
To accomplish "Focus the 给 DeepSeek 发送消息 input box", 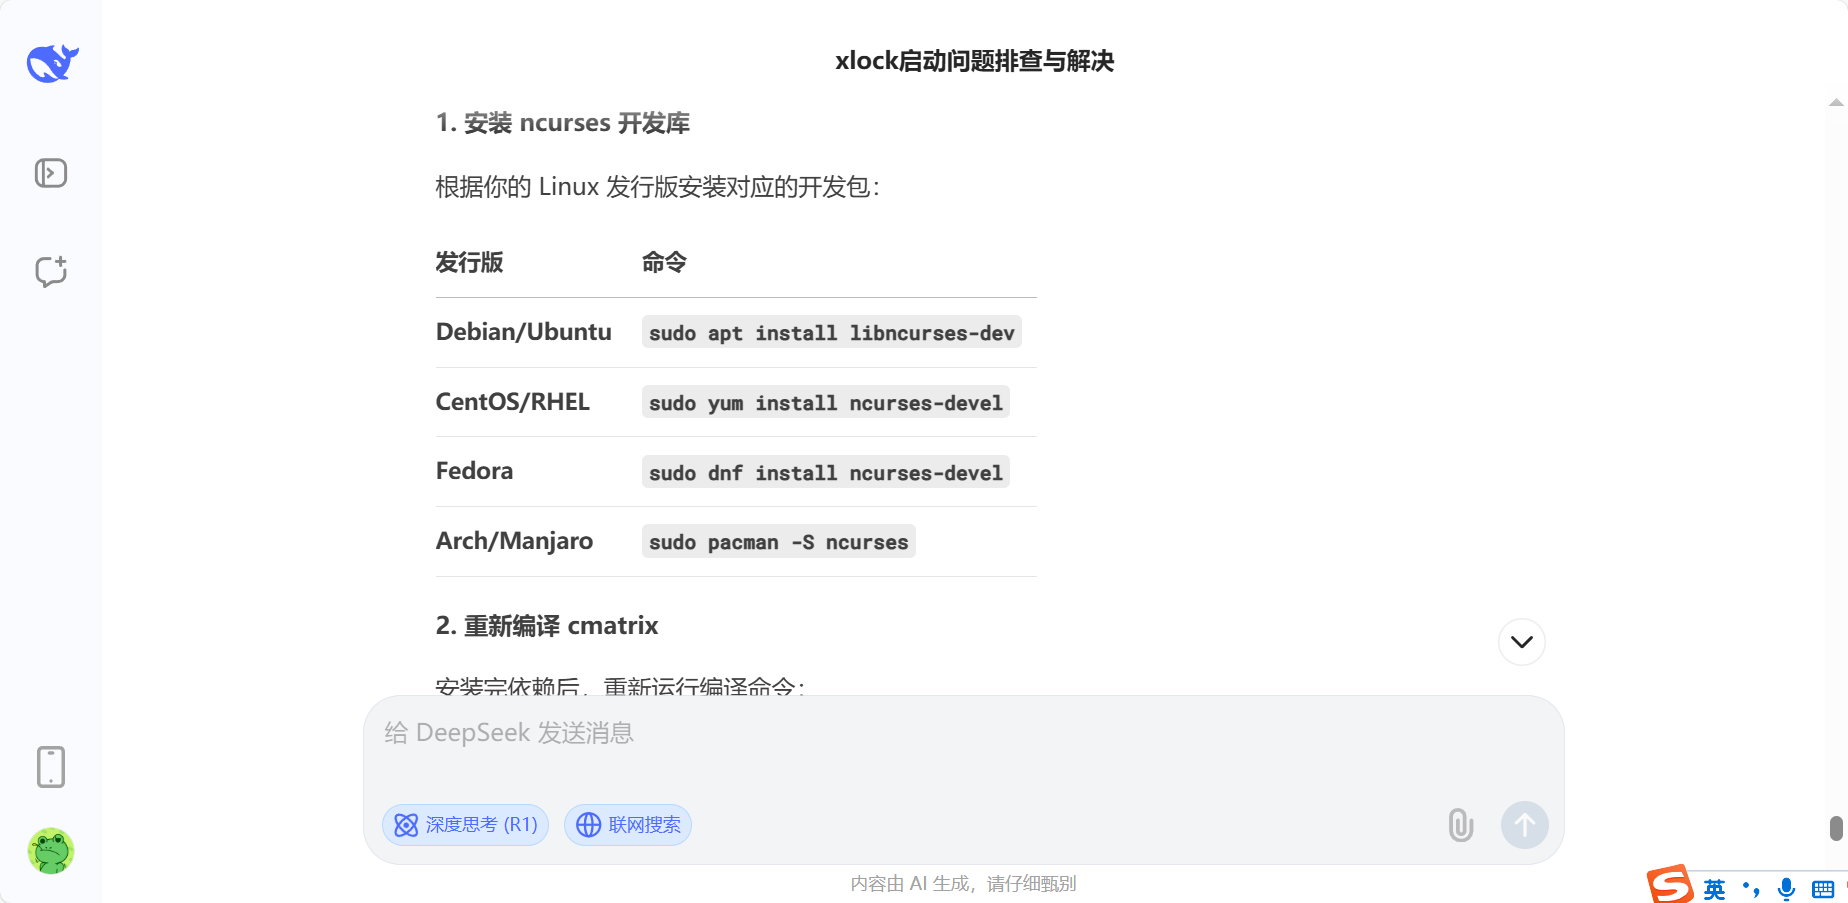I will pyautogui.click(x=964, y=734).
